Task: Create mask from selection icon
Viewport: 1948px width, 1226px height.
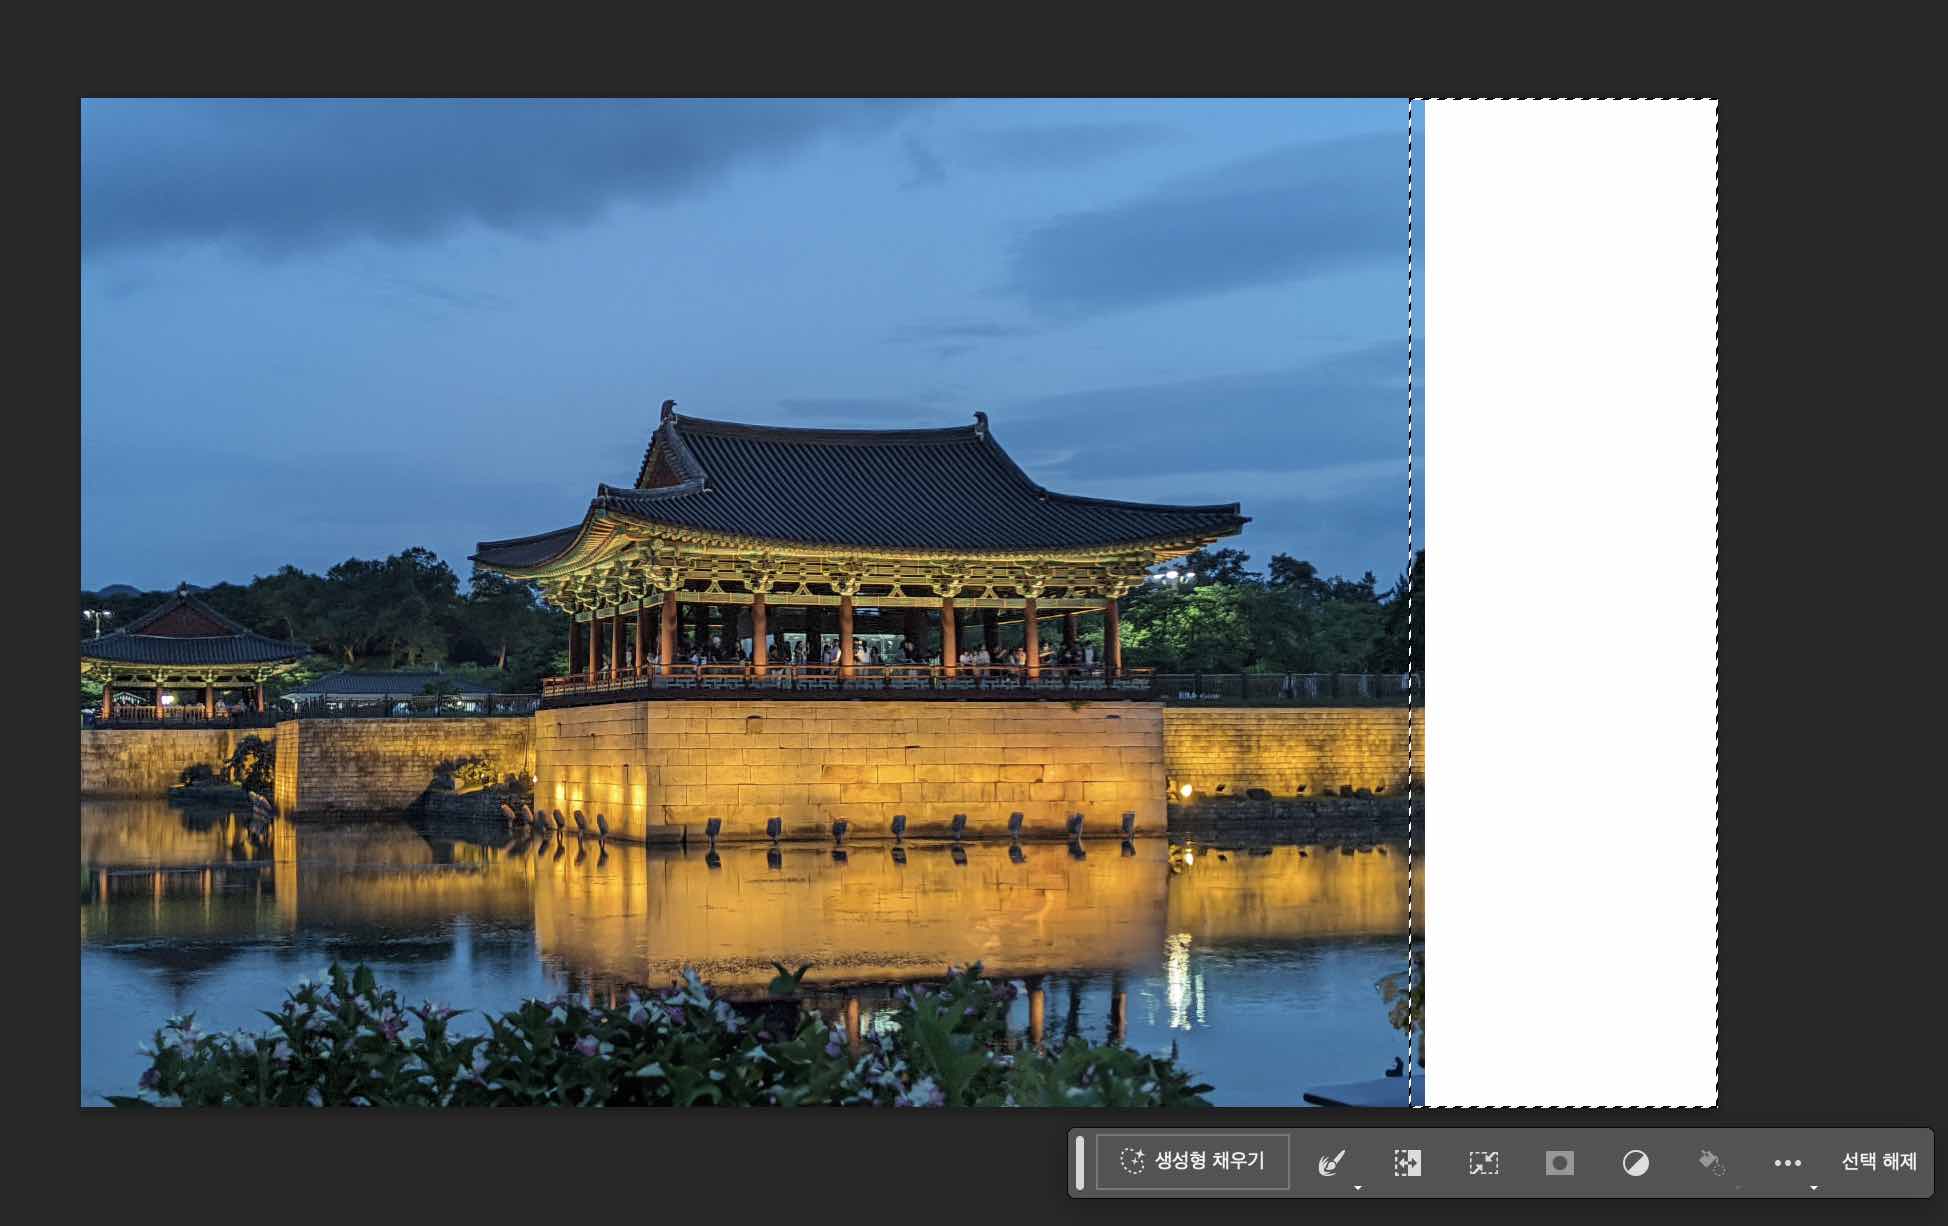Action: click(x=1559, y=1162)
